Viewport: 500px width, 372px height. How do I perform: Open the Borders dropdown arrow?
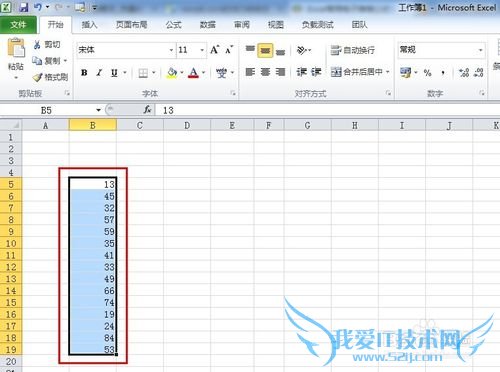(154, 72)
